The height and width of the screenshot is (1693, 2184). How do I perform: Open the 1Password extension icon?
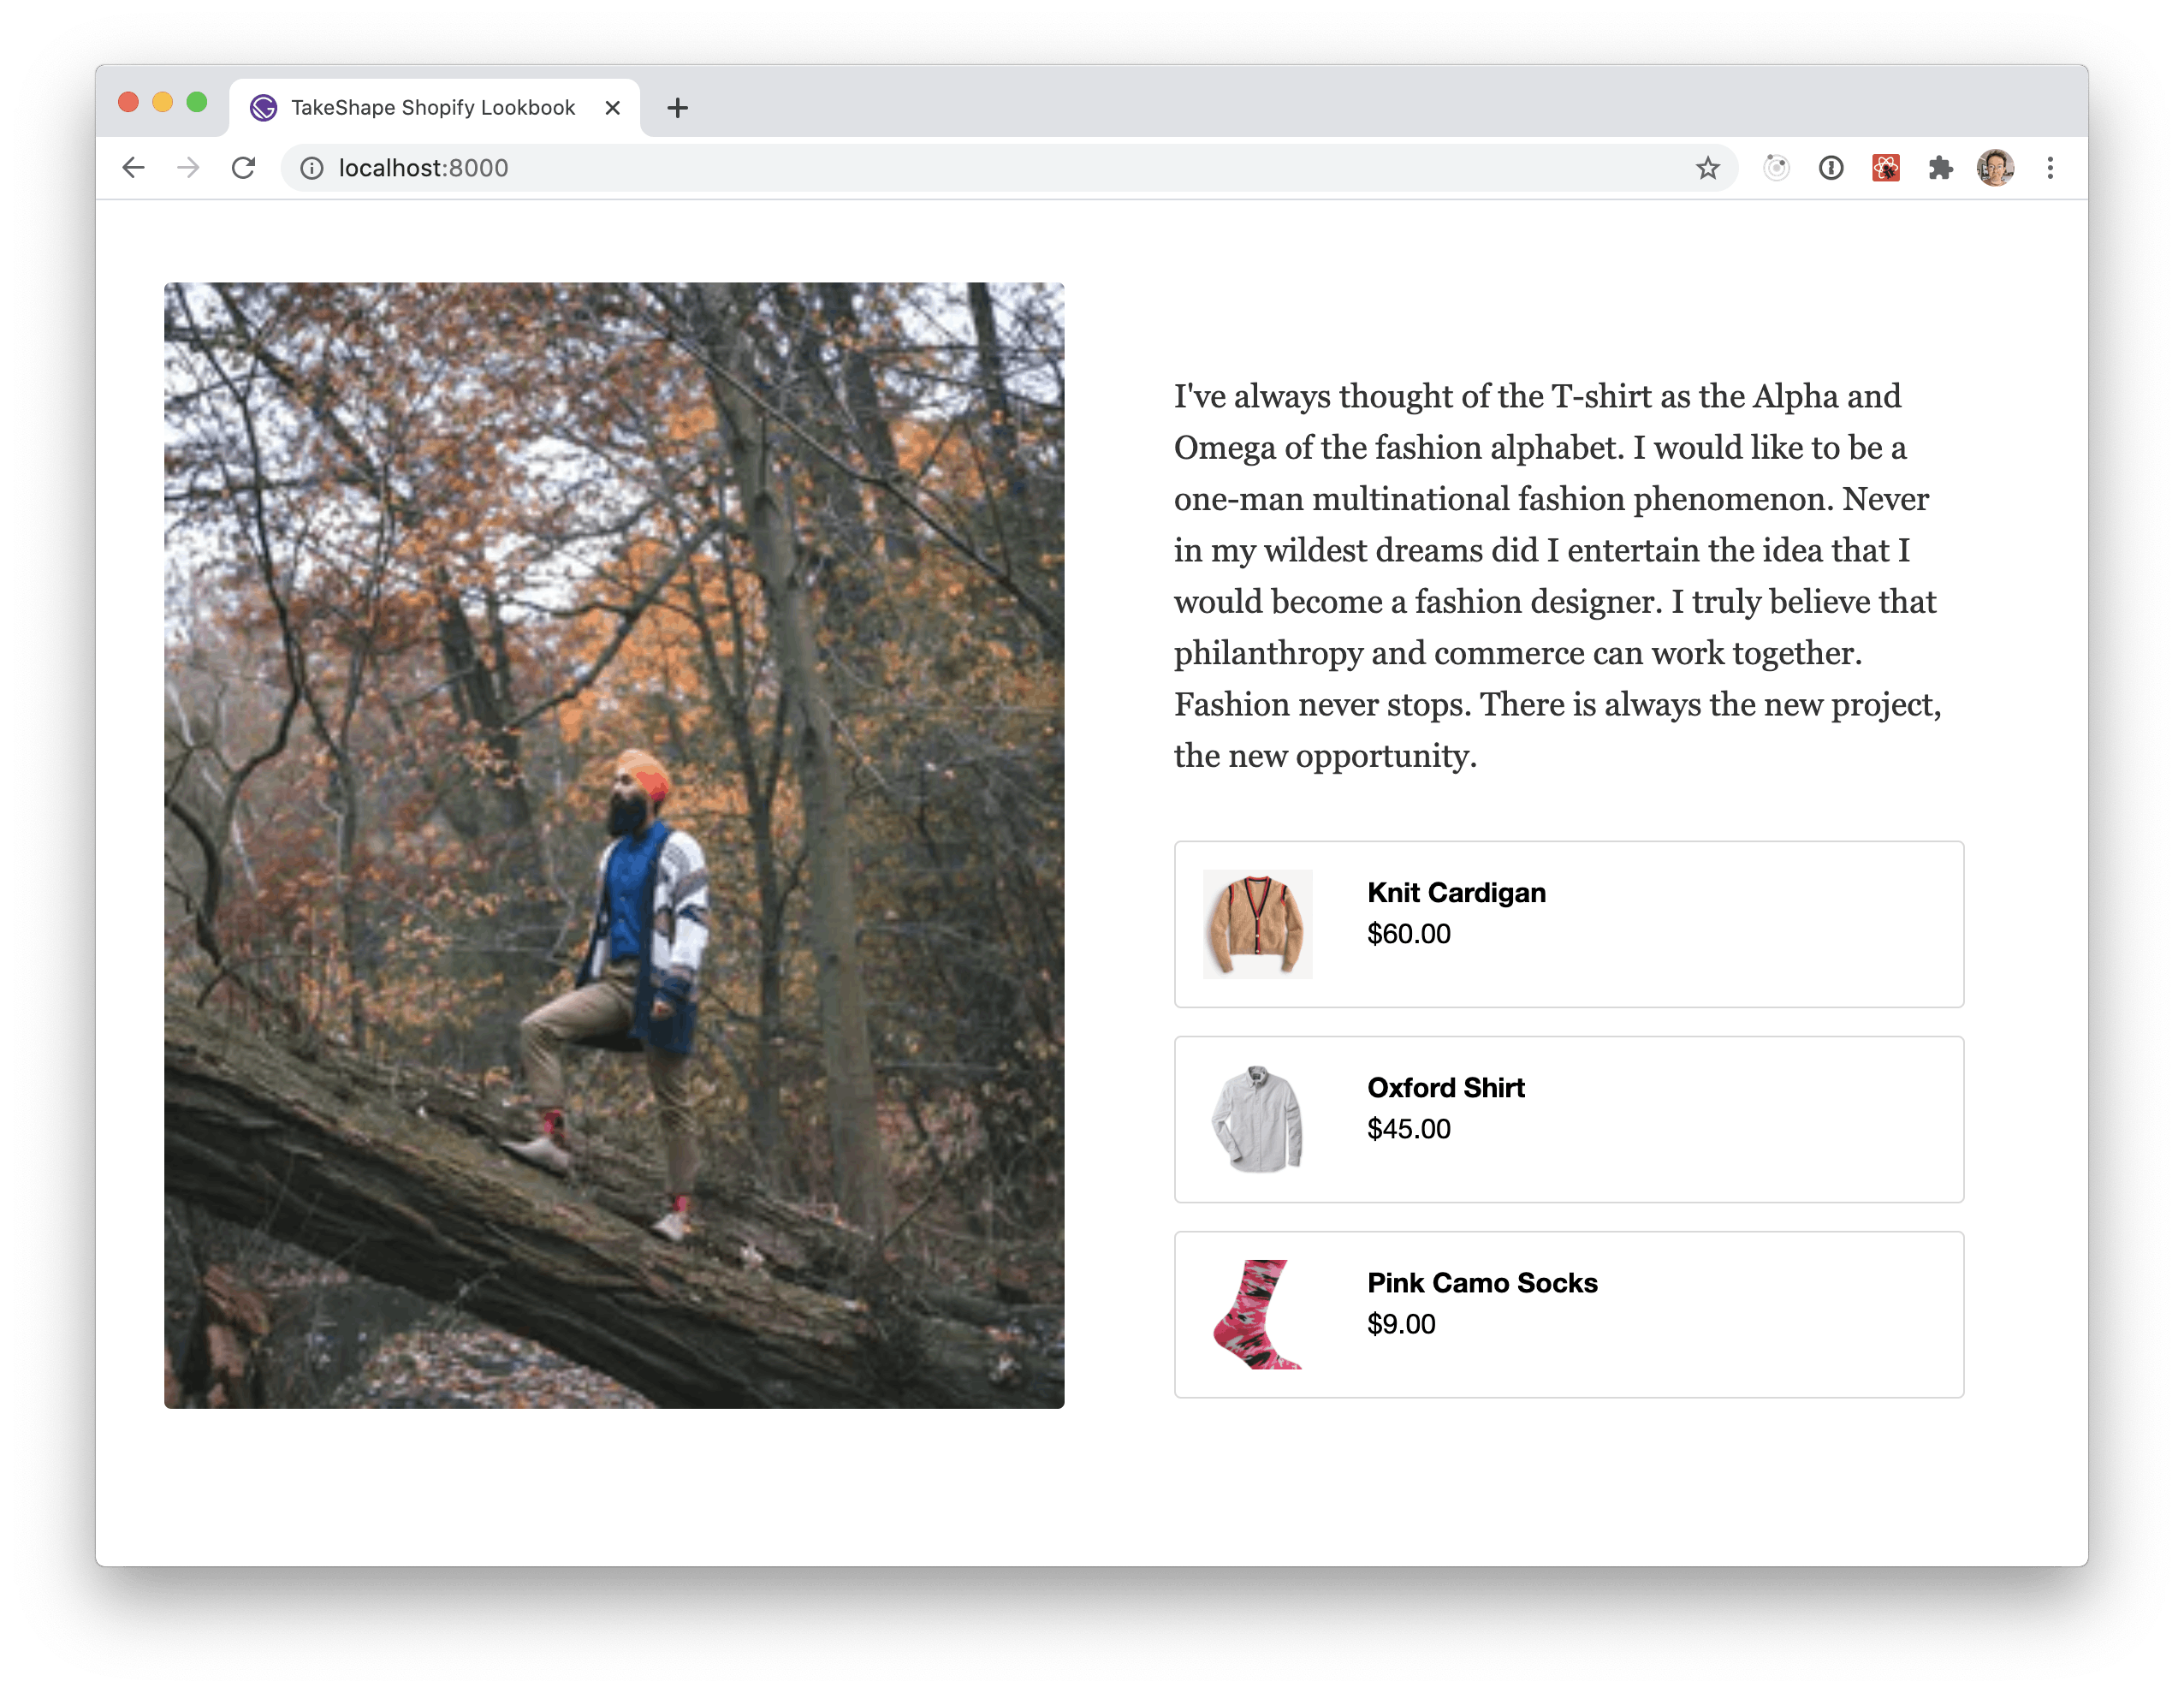1830,168
